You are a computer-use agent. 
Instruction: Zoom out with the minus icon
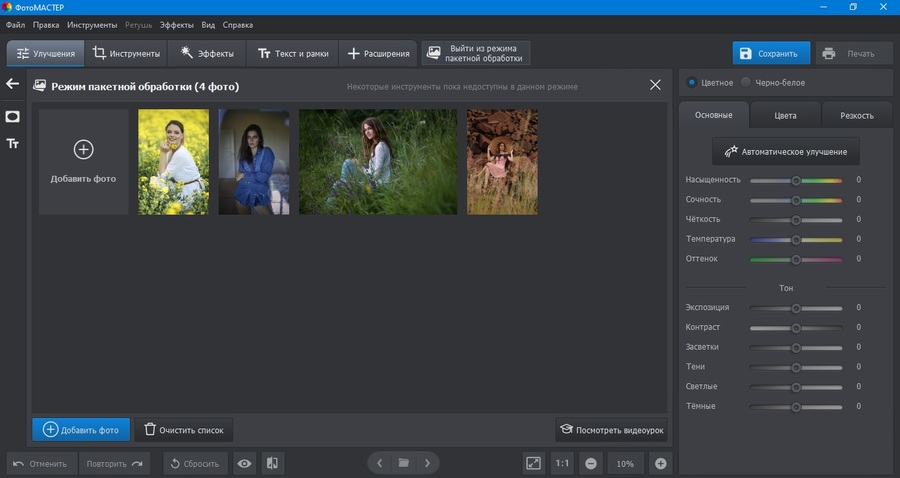[591, 464]
